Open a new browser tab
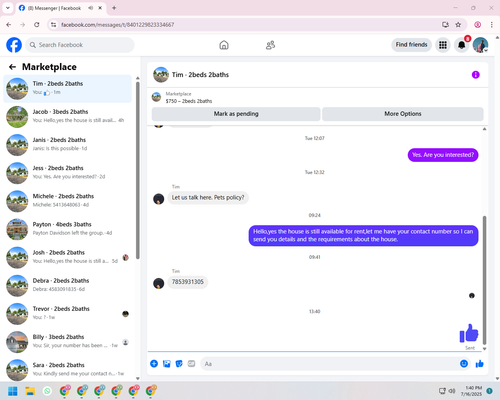 114,8
